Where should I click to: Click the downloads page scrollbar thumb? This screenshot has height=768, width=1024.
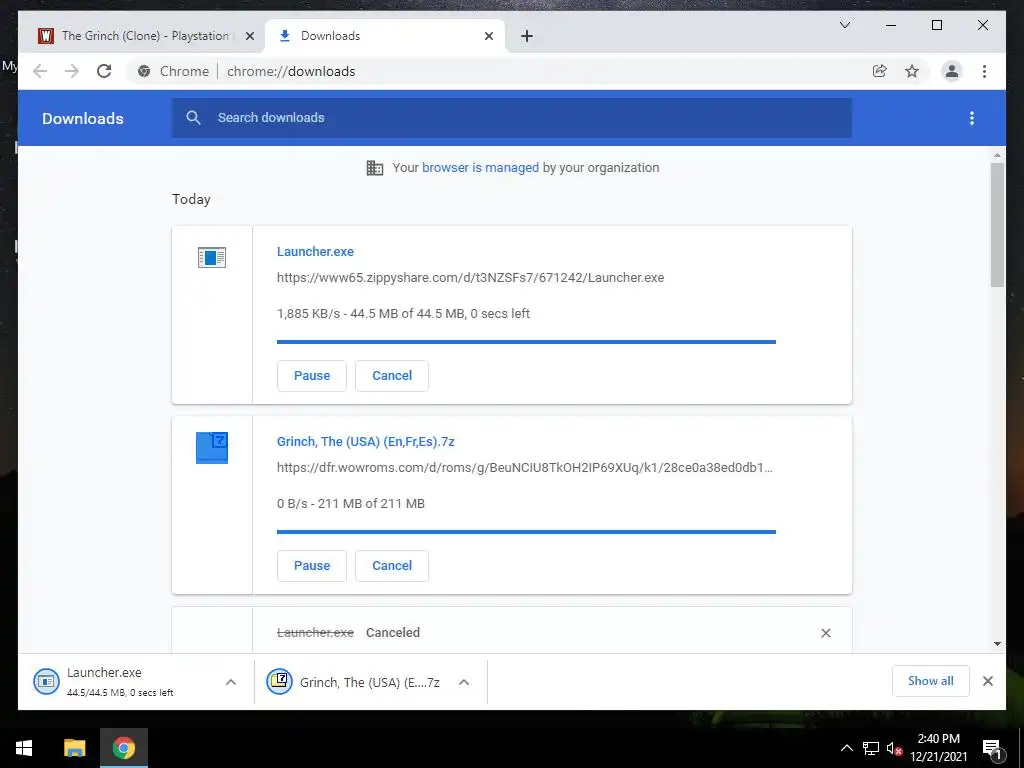997,225
